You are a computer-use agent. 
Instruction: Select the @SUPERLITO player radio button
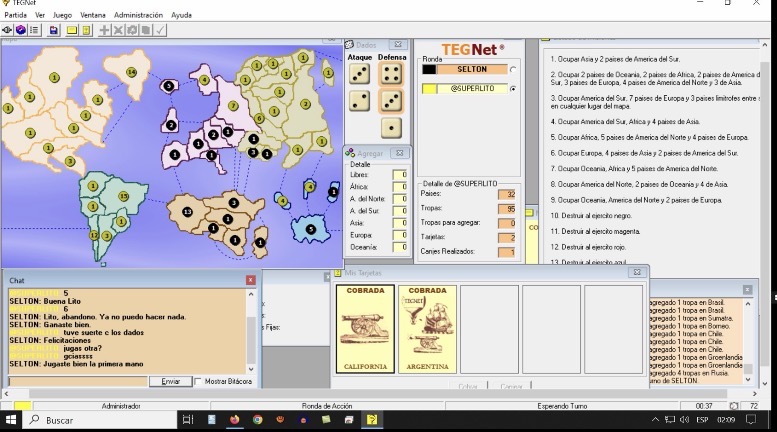pos(513,89)
